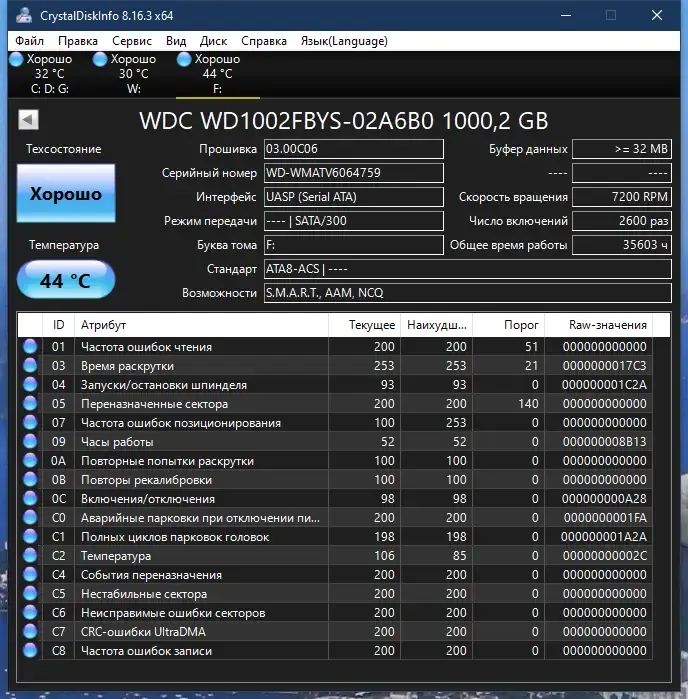Screen dimensions: 688x699
Task: Click the Наихудш... column header
Action: 437,325
